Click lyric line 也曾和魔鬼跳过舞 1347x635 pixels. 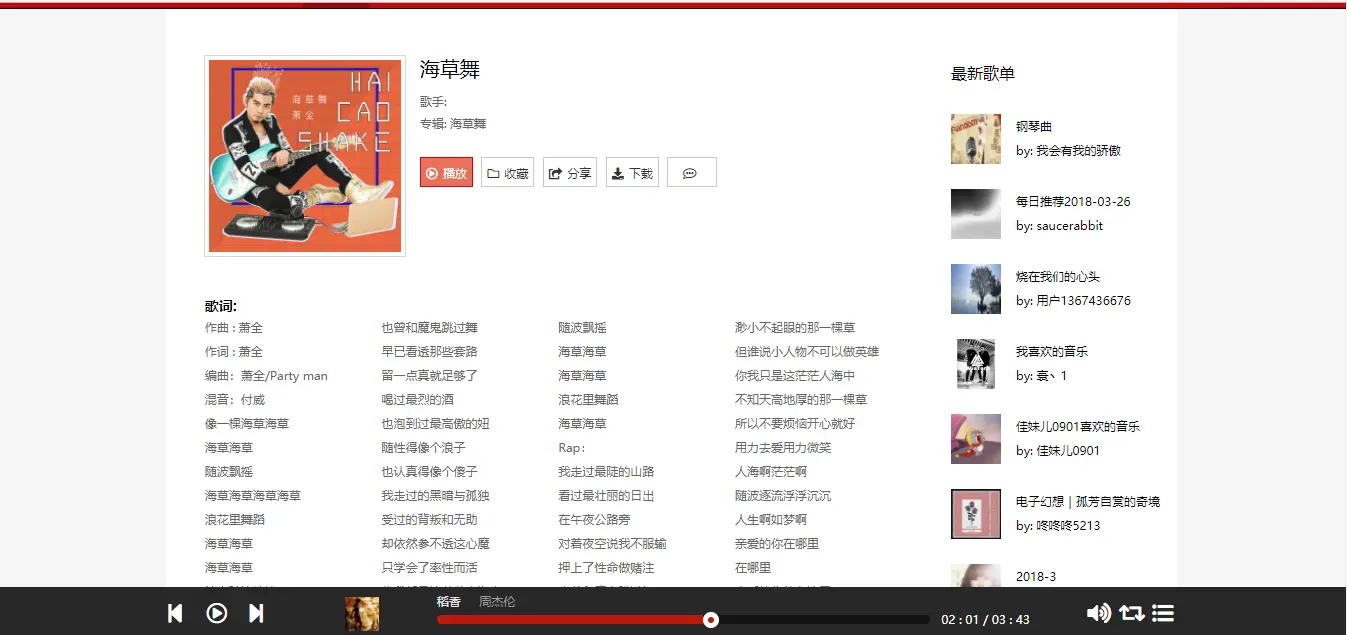(429, 328)
